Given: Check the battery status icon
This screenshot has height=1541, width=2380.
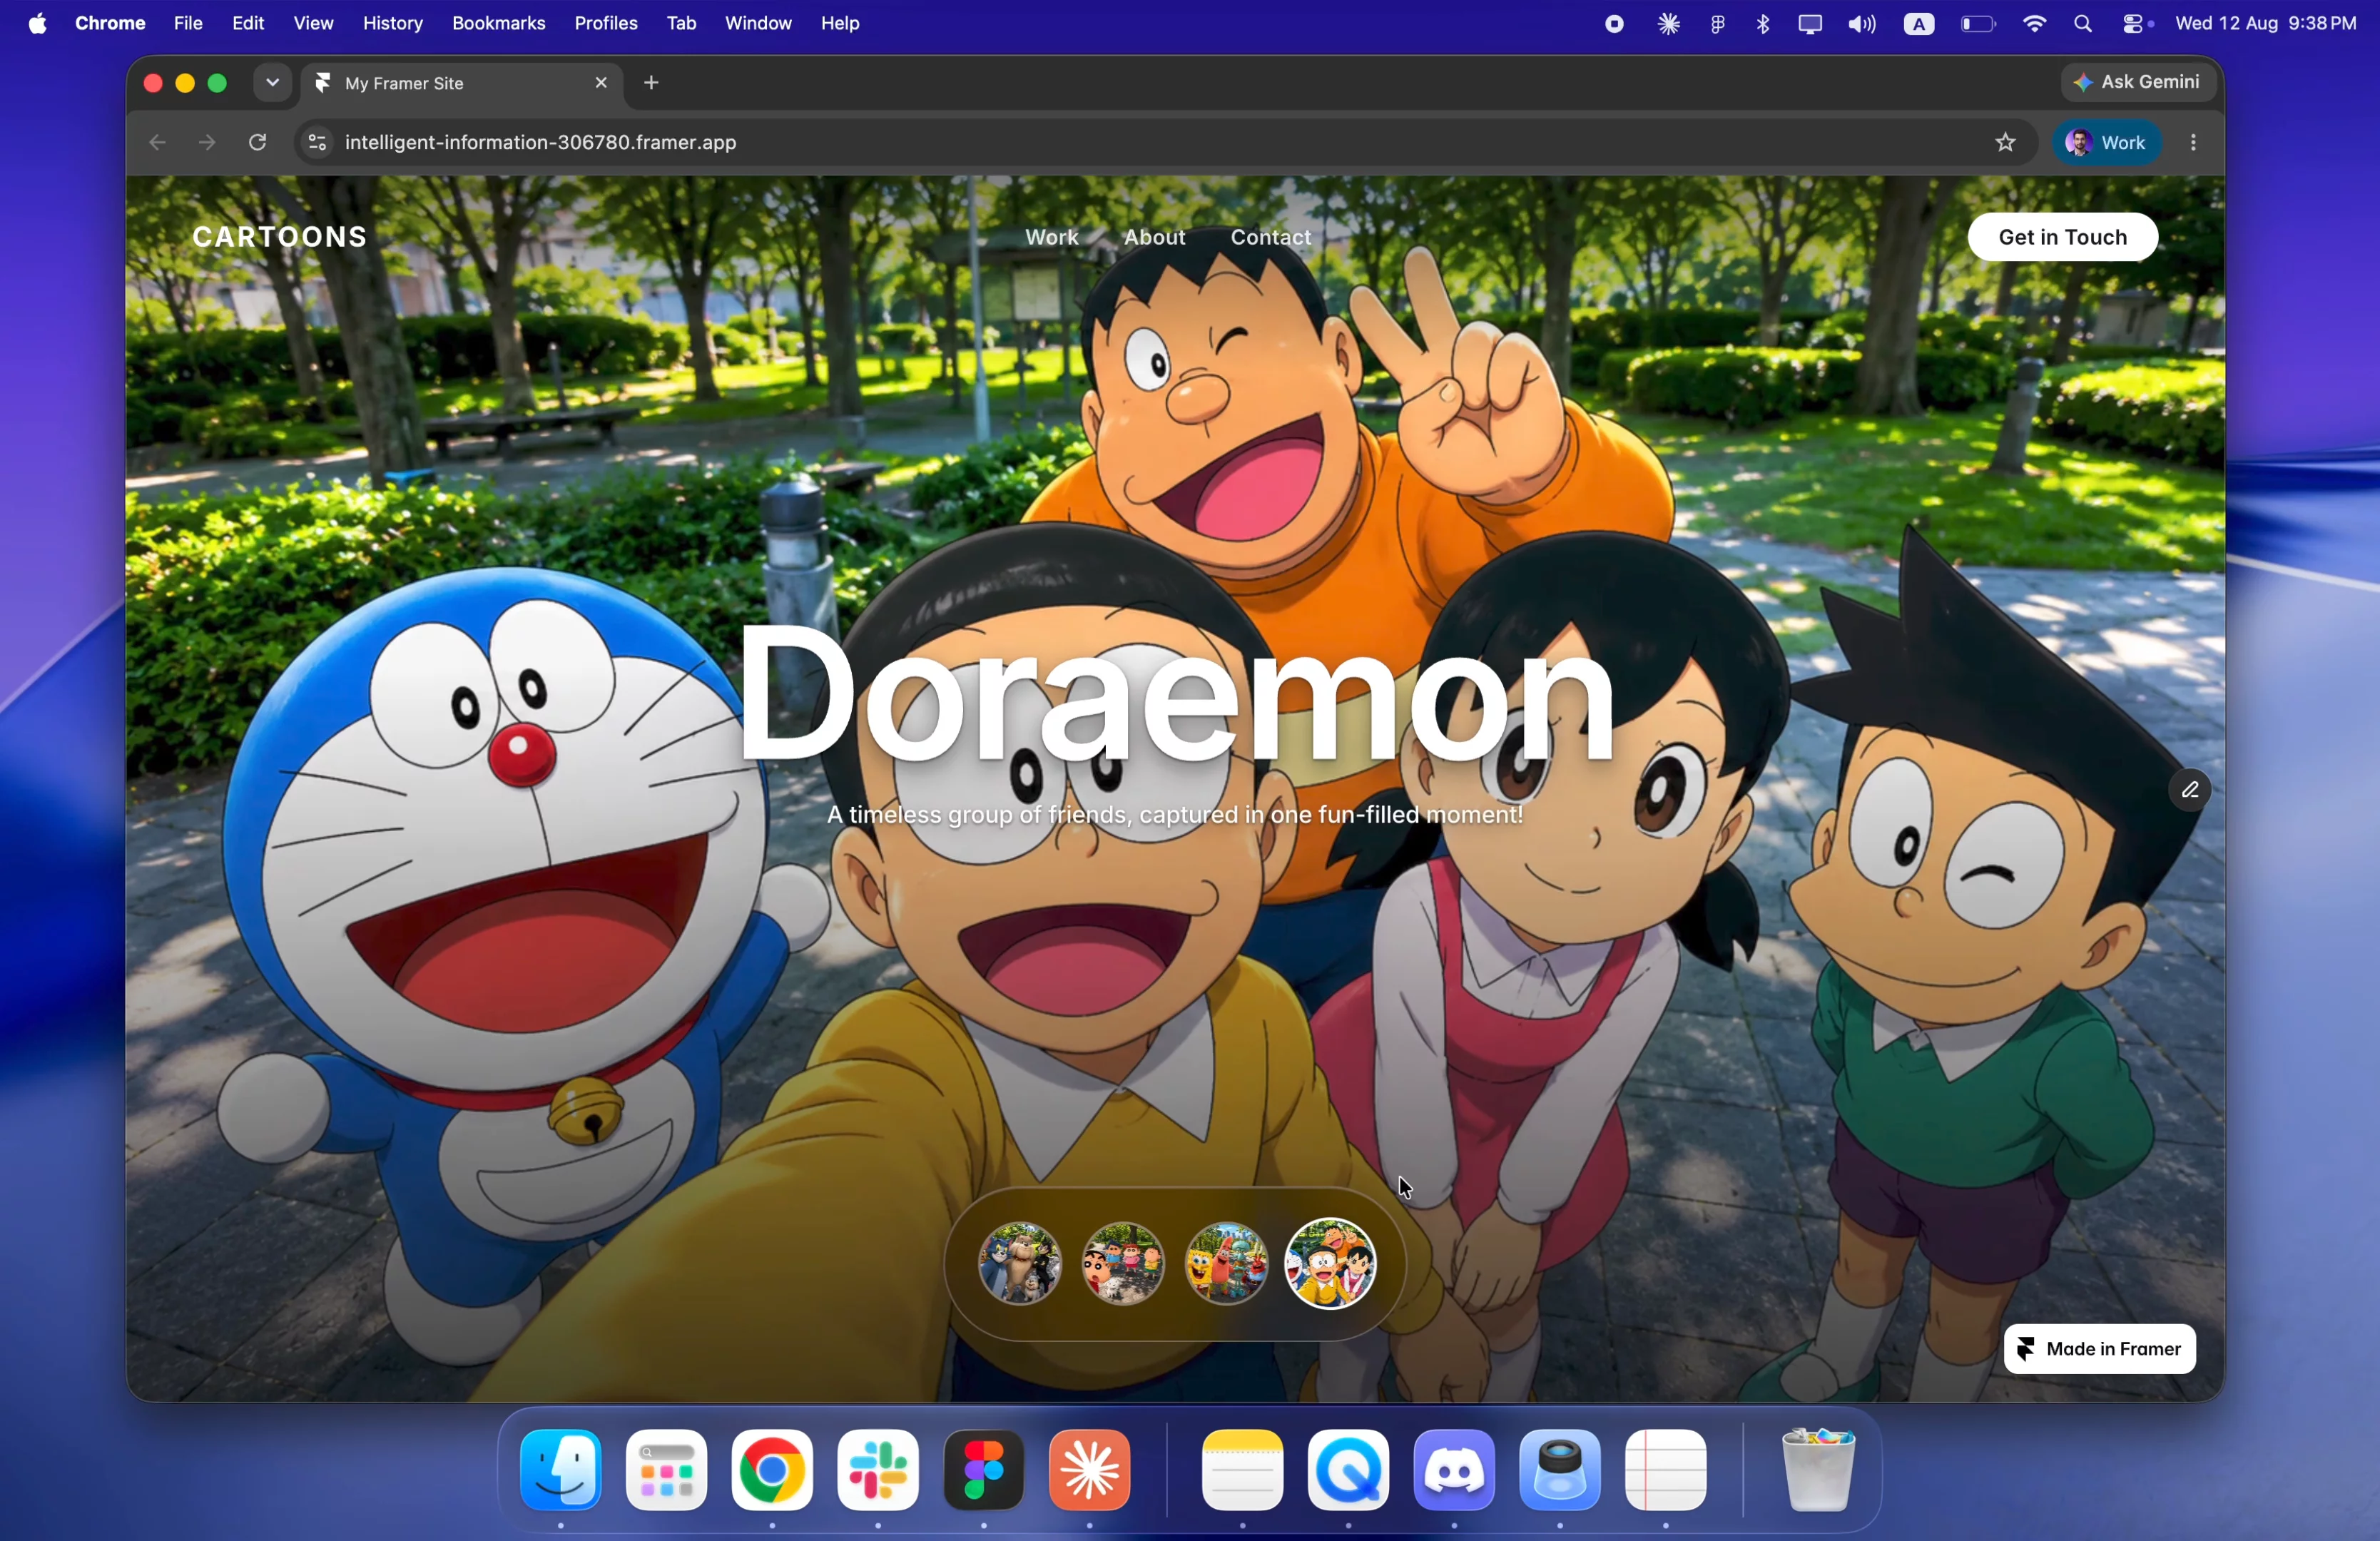Looking at the screenshot, I should [1977, 24].
